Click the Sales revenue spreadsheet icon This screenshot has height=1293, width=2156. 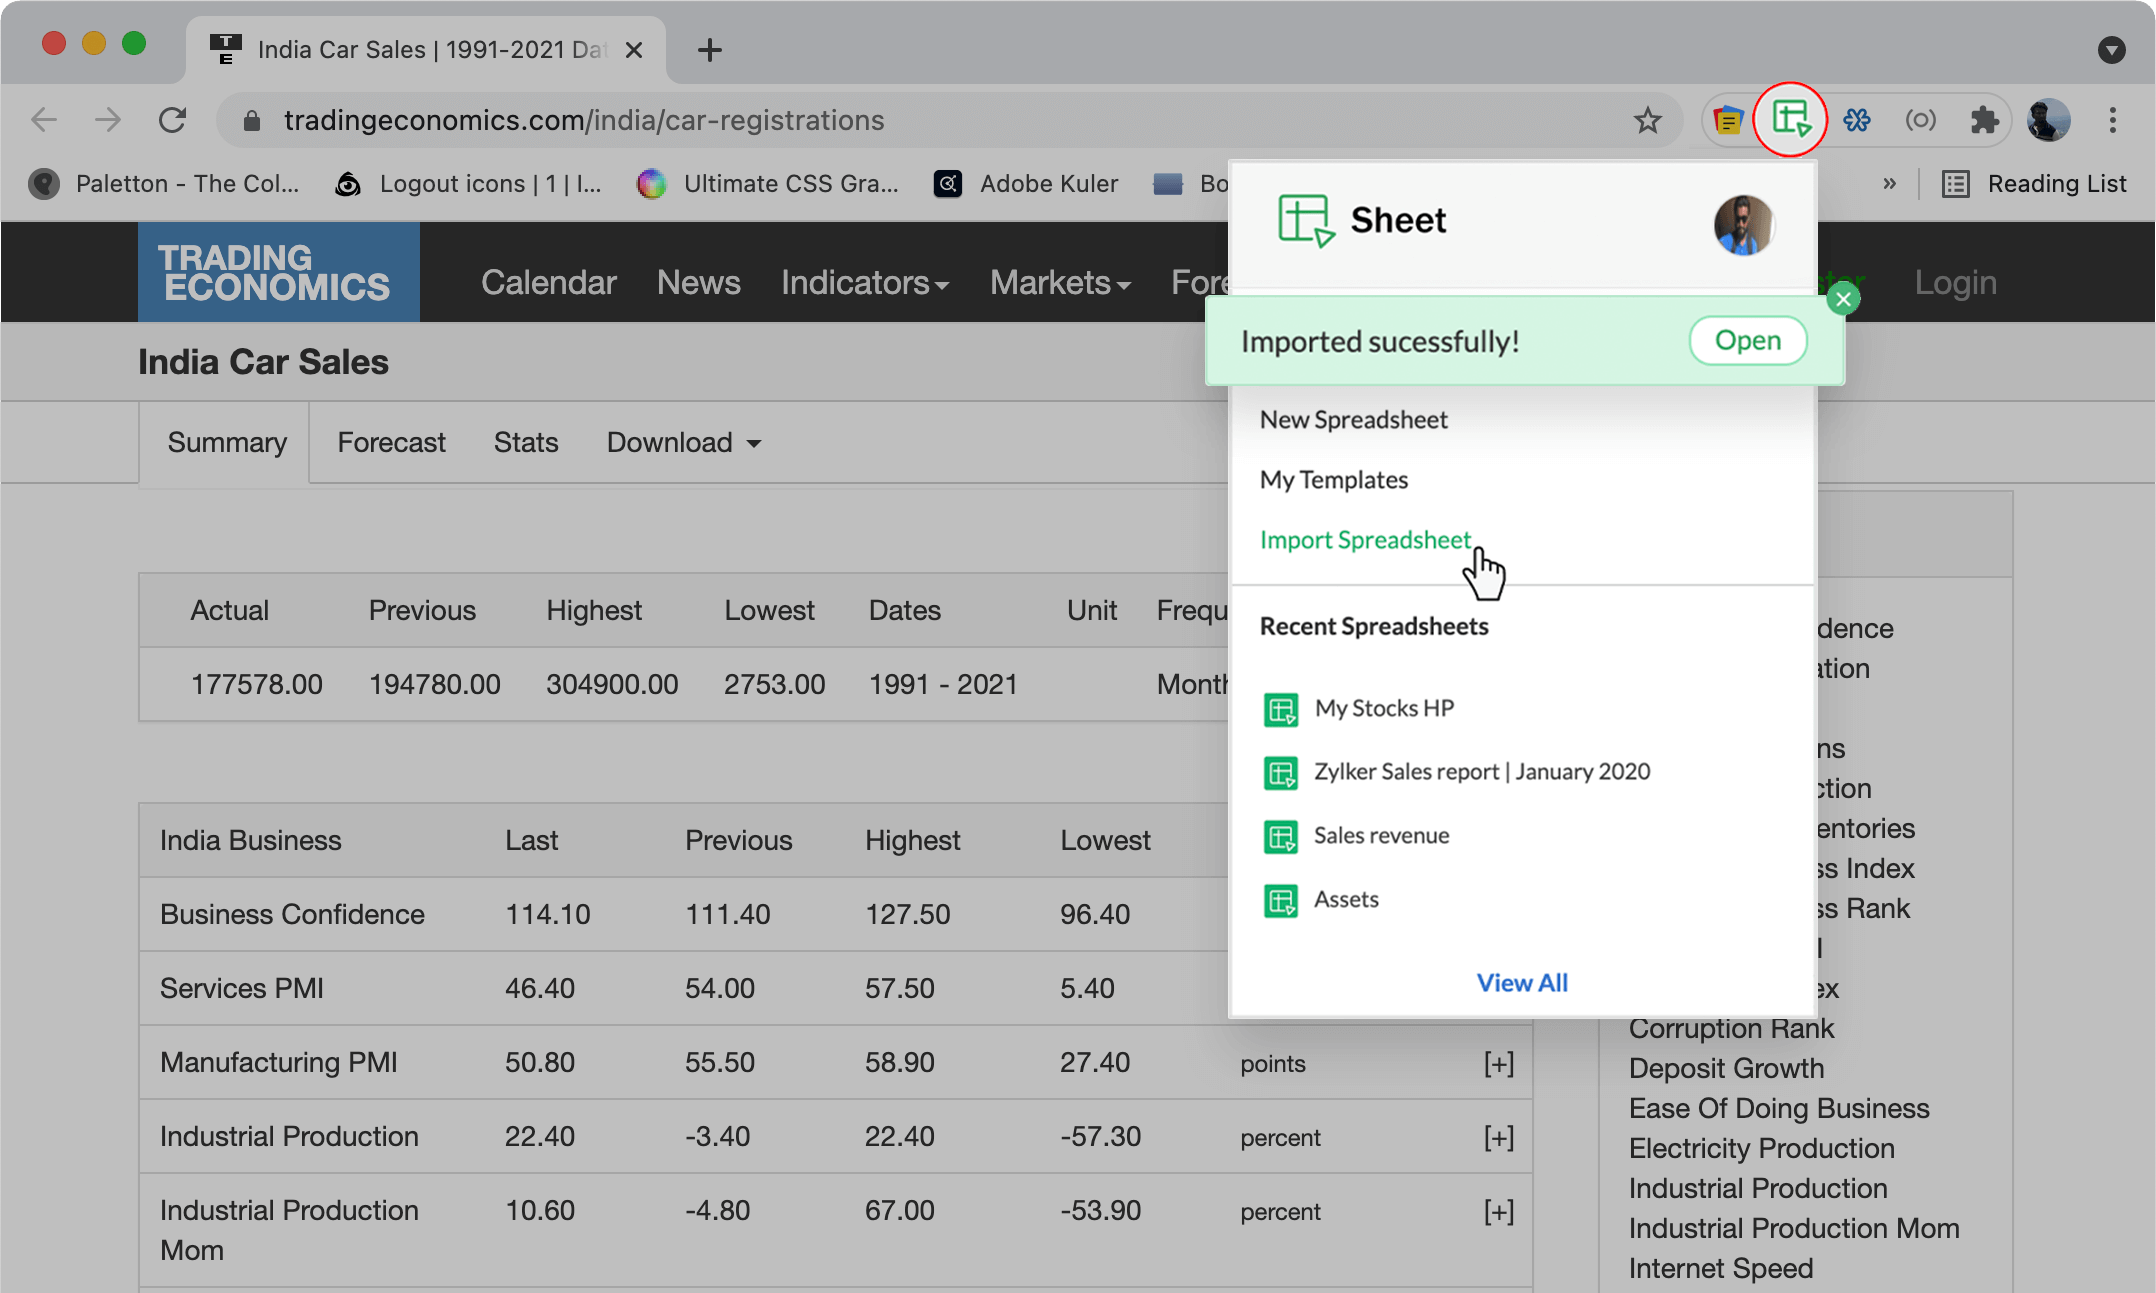(x=1281, y=837)
